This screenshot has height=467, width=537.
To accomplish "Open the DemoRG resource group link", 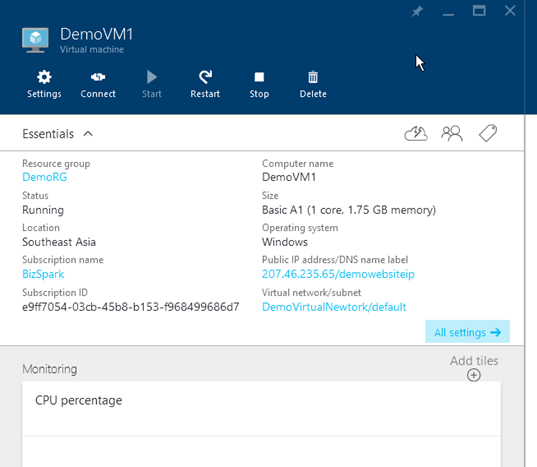I will pyautogui.click(x=45, y=177).
